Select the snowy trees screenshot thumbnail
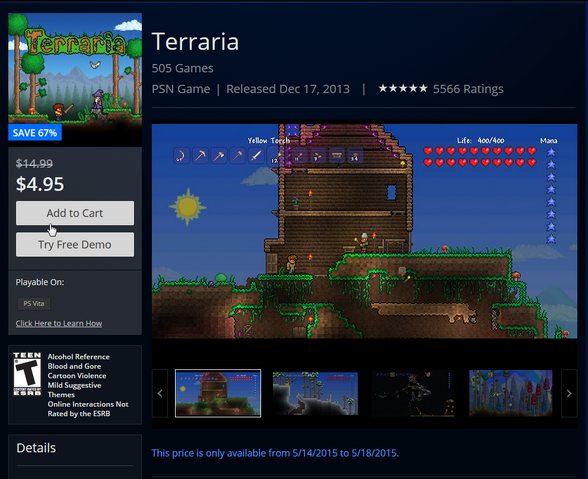Screen dimensions: 588x479 pyautogui.click(x=315, y=393)
